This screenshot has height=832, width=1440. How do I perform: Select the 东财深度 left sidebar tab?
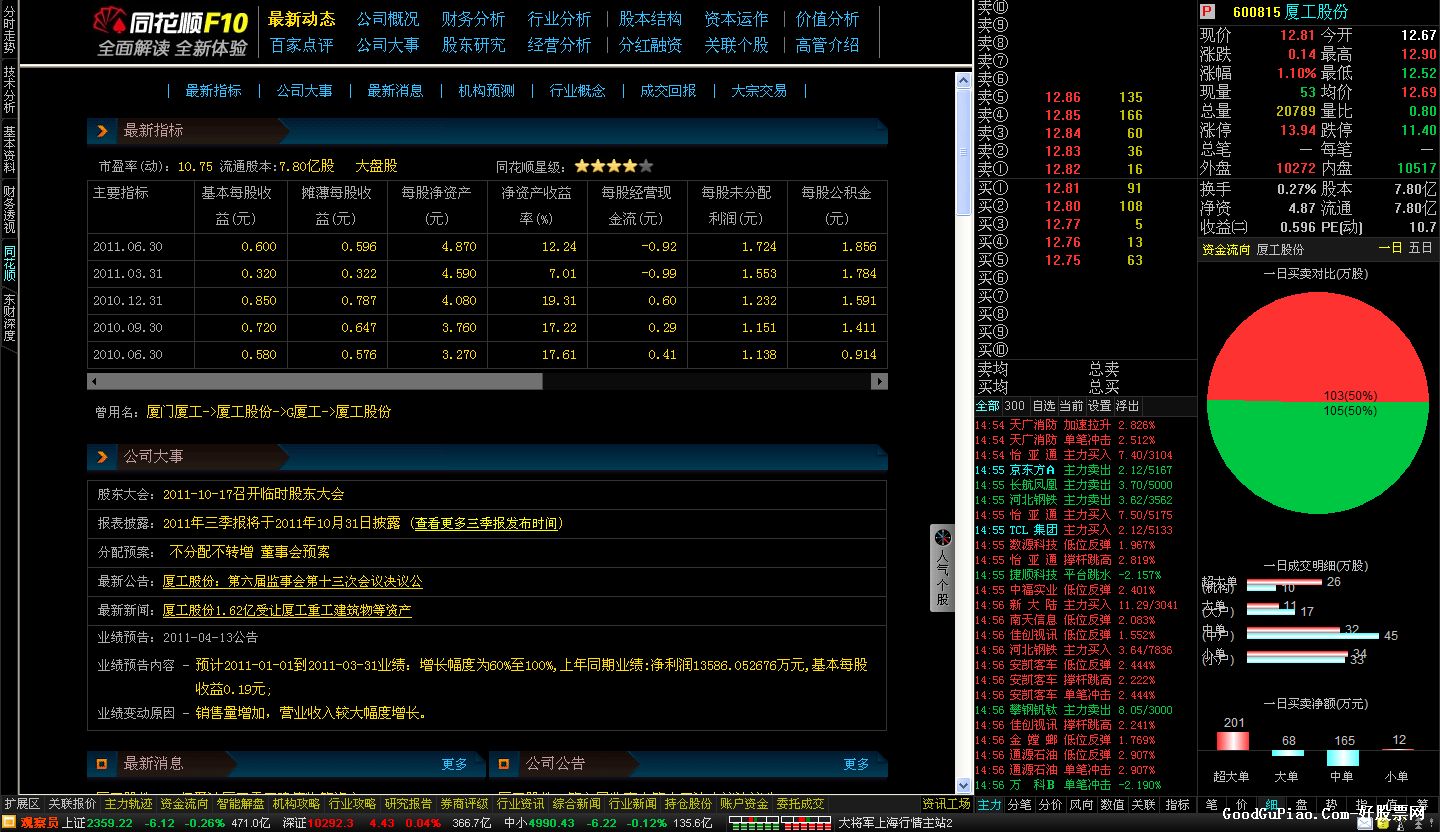9,318
